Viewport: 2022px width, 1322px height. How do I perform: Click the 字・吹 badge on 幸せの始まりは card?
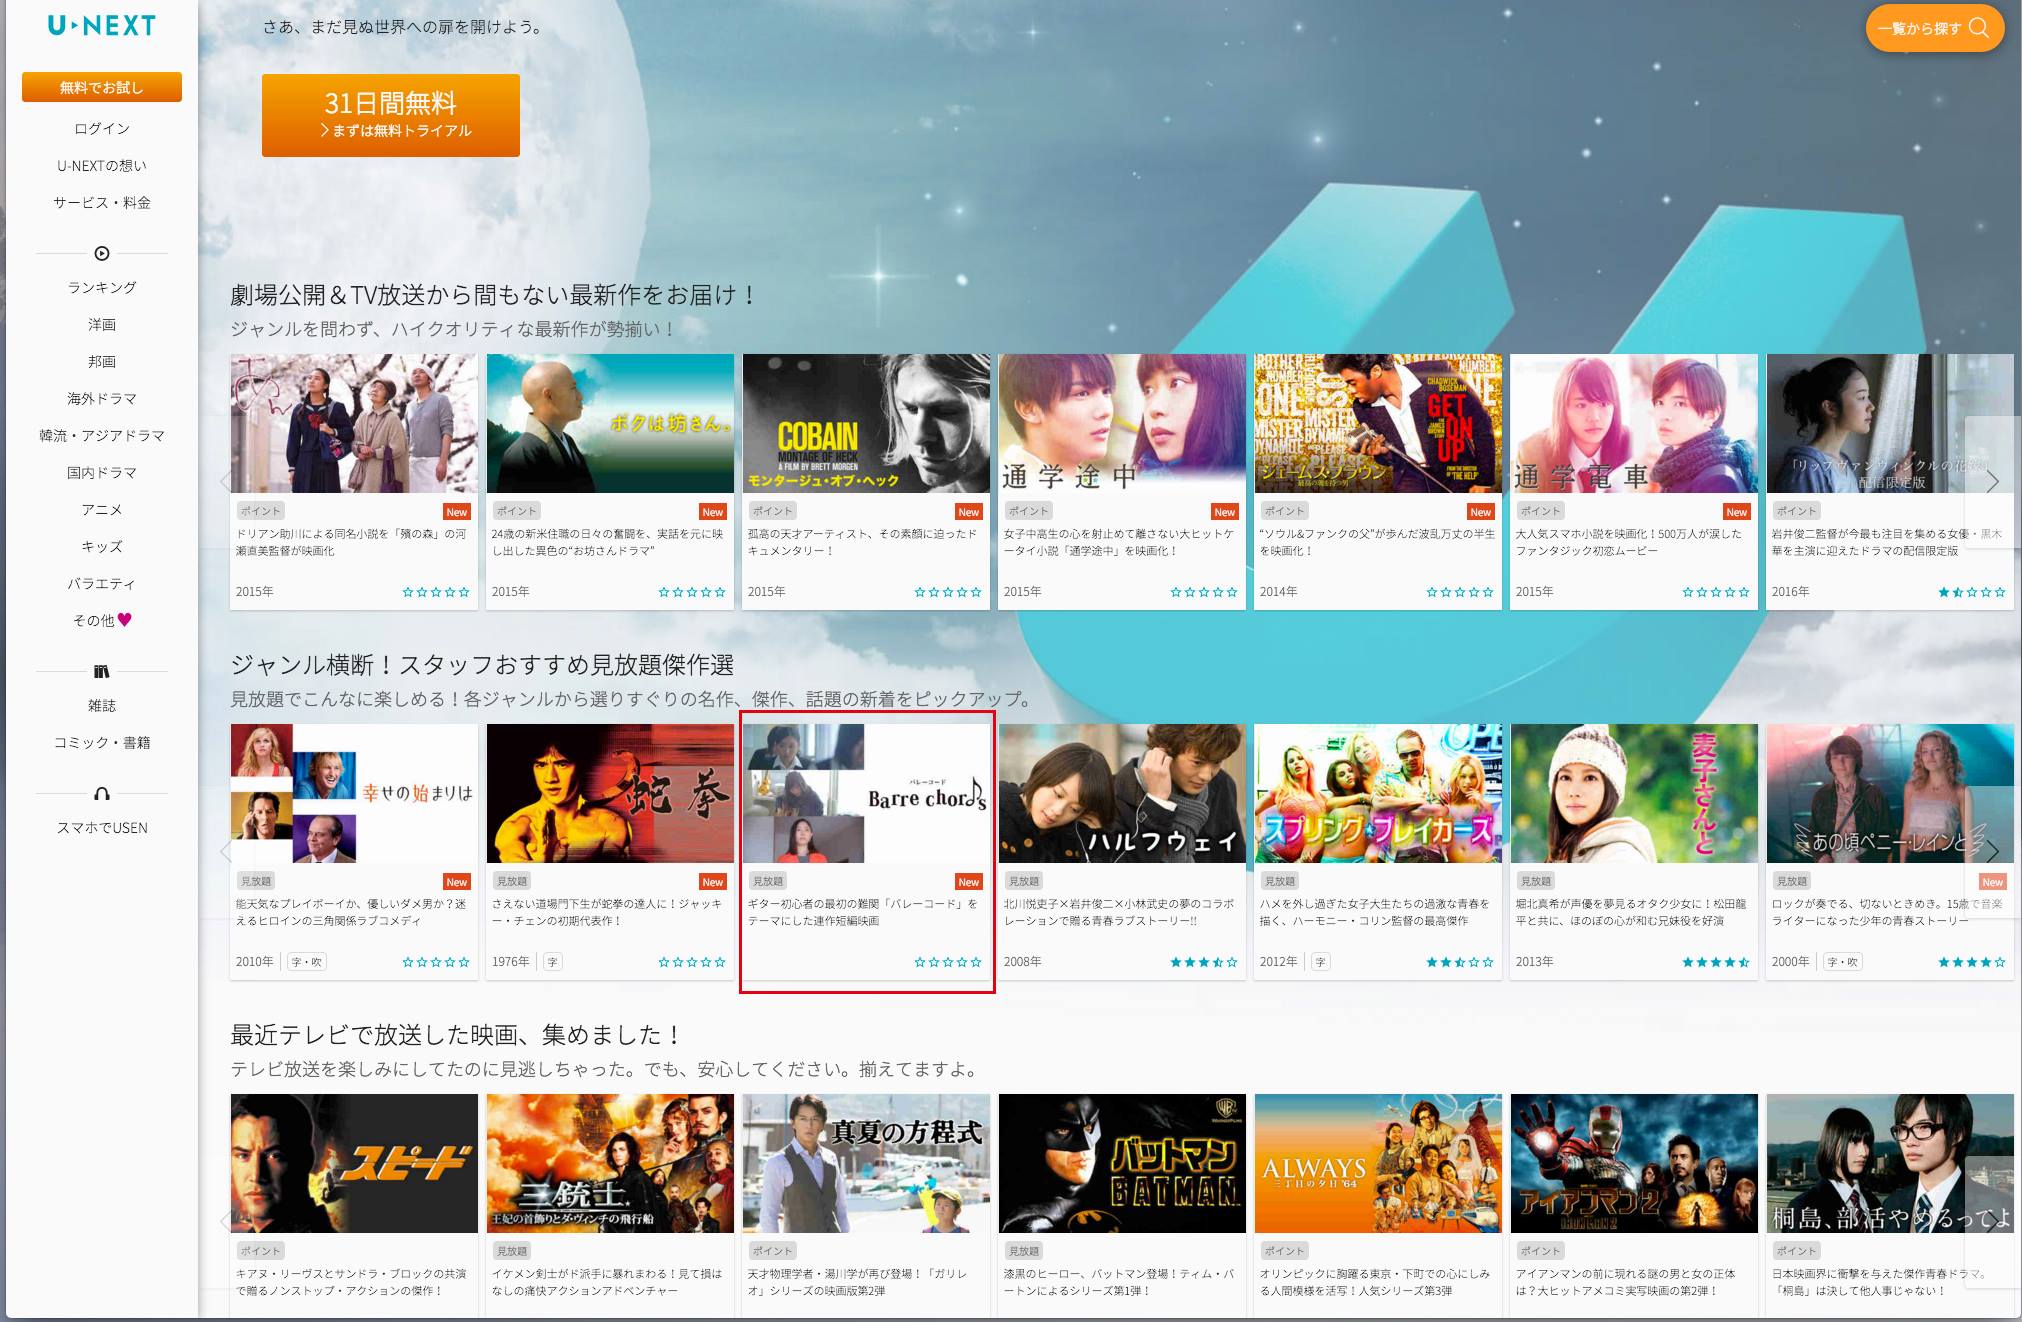click(x=307, y=962)
